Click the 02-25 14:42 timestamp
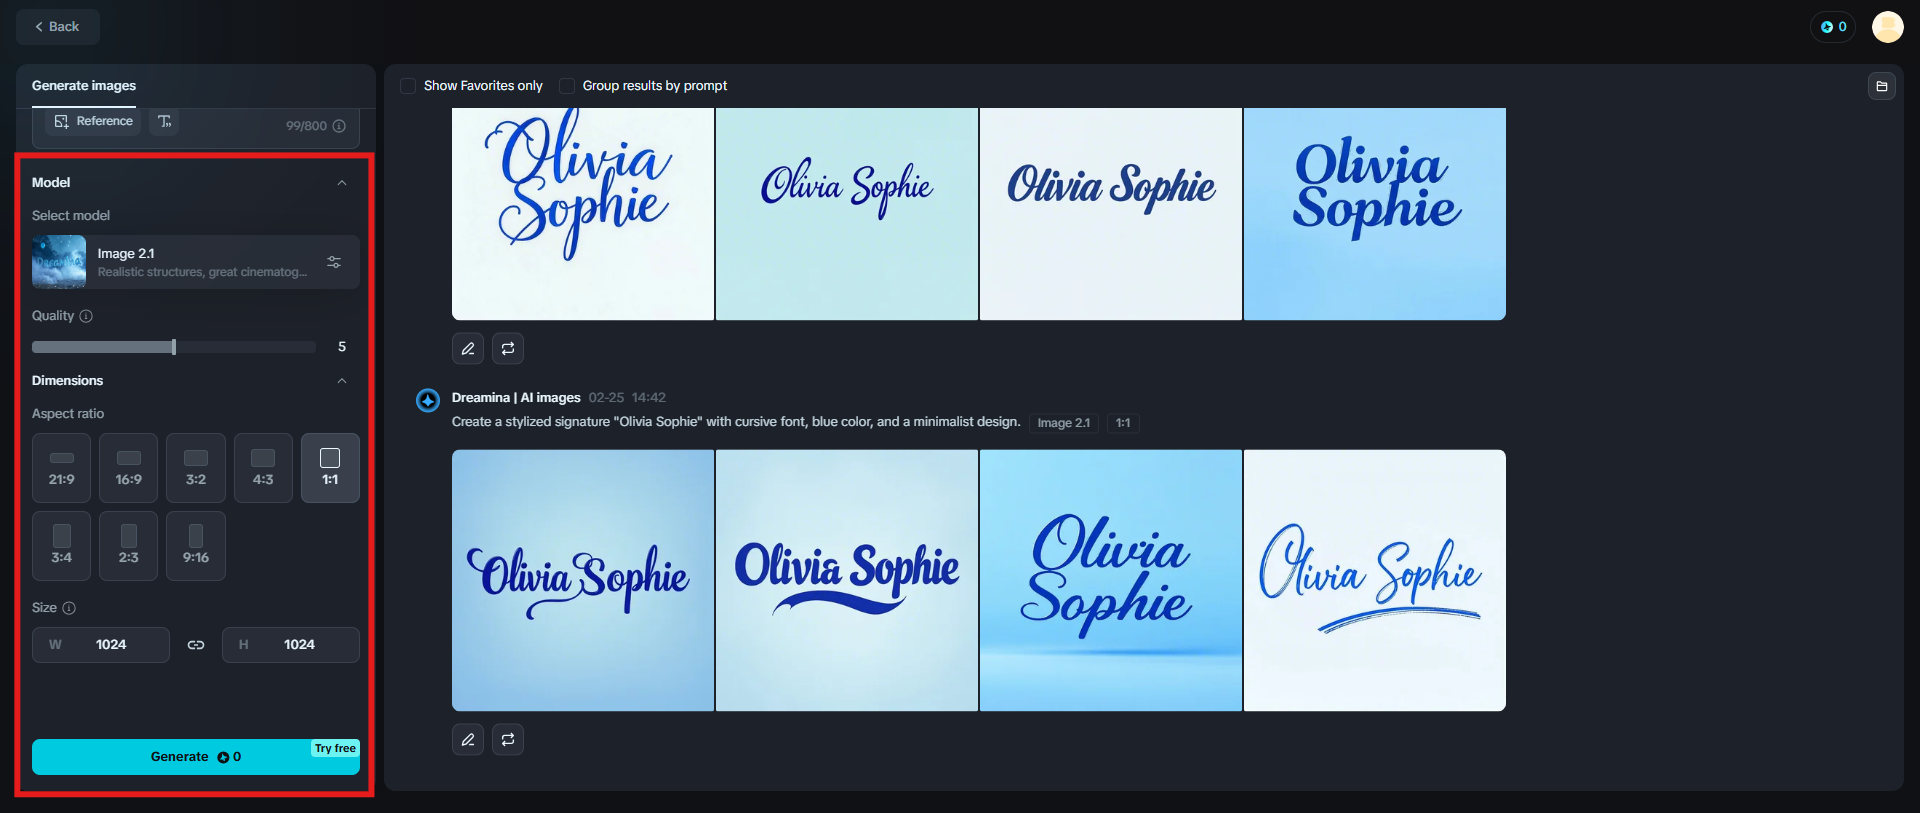This screenshot has height=813, width=1920. pos(627,398)
